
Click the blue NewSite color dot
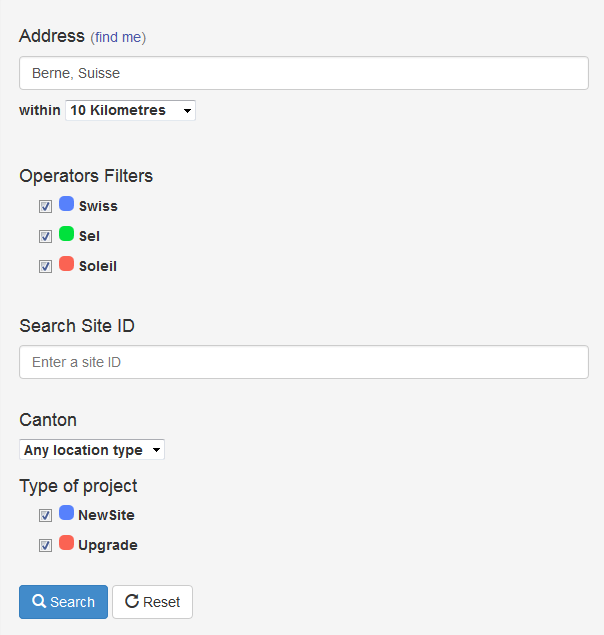[67, 513]
